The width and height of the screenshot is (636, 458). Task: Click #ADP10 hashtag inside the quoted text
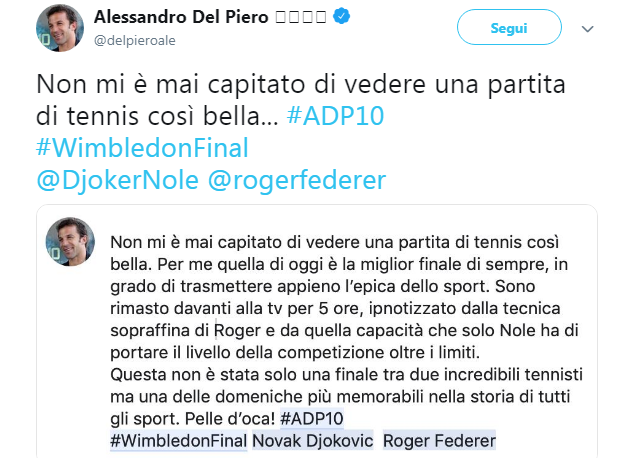coord(334,419)
